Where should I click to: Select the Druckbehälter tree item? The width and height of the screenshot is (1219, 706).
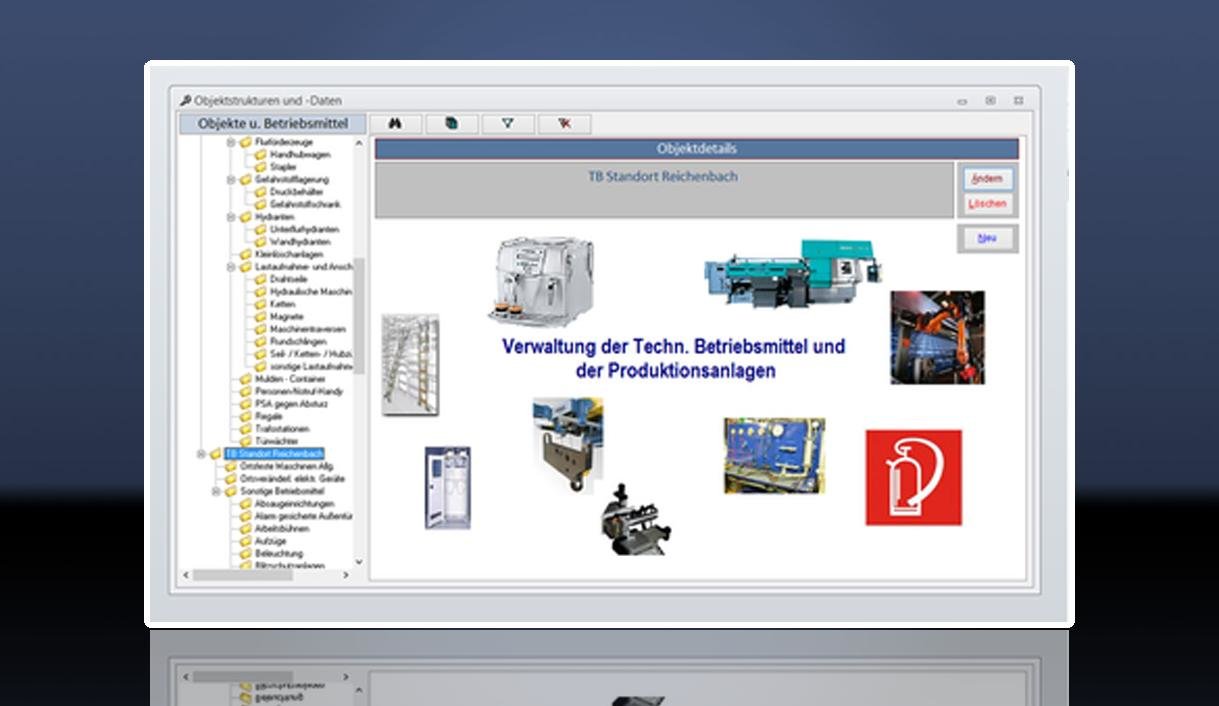(298, 192)
